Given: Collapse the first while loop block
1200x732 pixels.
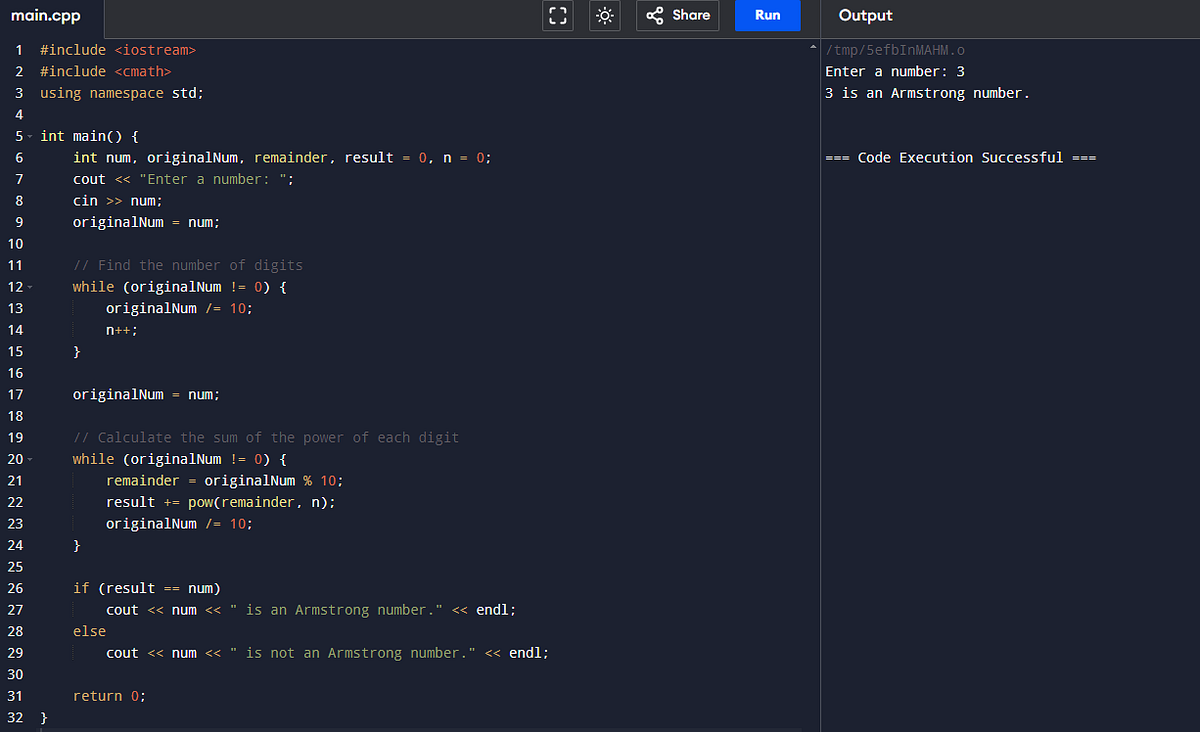Looking at the screenshot, I should click(31, 286).
